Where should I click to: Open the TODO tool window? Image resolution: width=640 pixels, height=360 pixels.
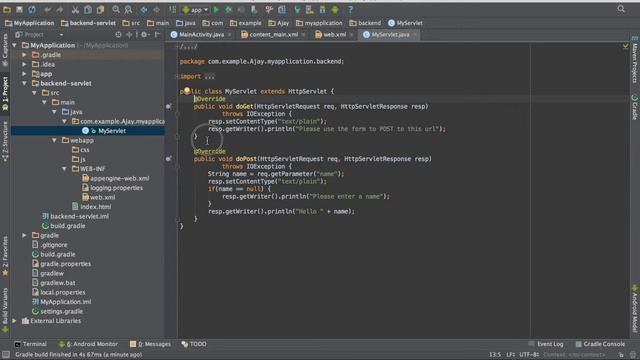(x=194, y=344)
